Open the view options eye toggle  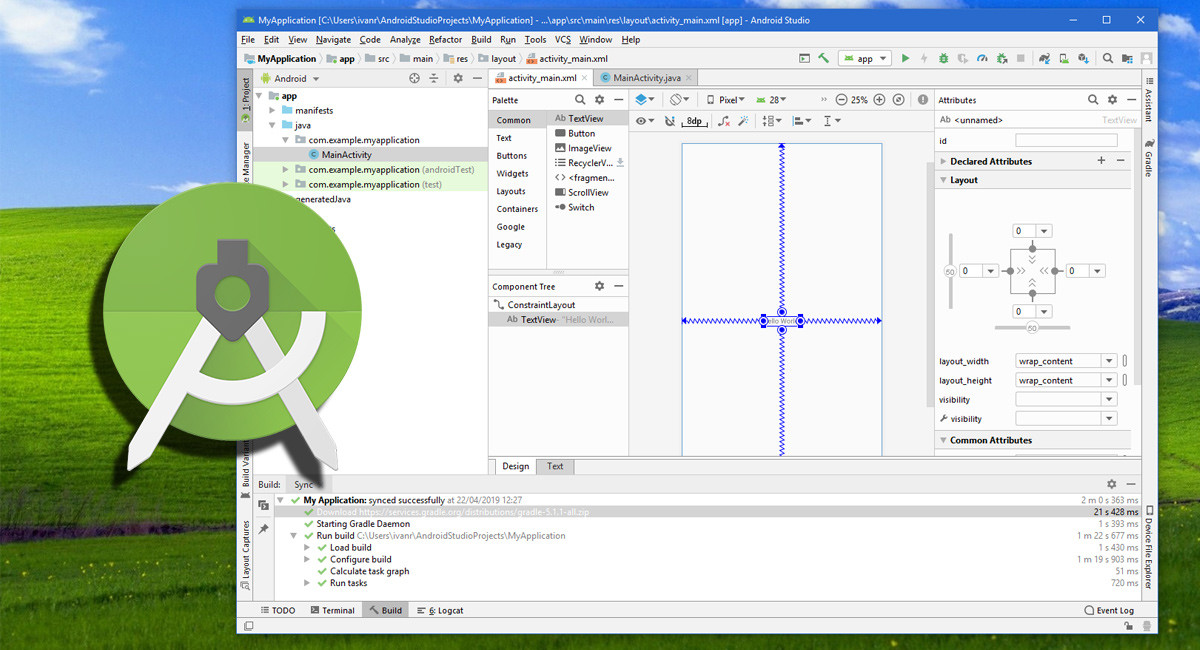coord(641,120)
